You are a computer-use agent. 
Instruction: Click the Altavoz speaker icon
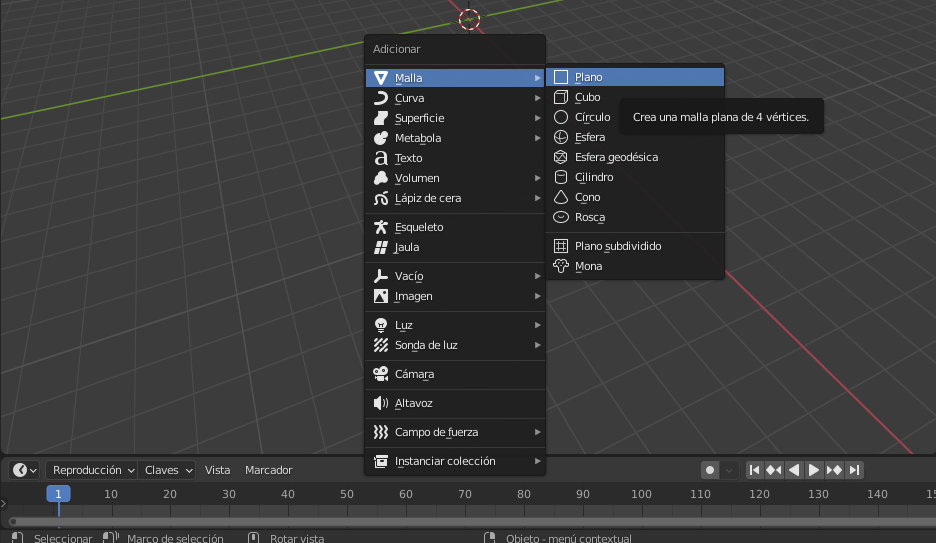380,403
